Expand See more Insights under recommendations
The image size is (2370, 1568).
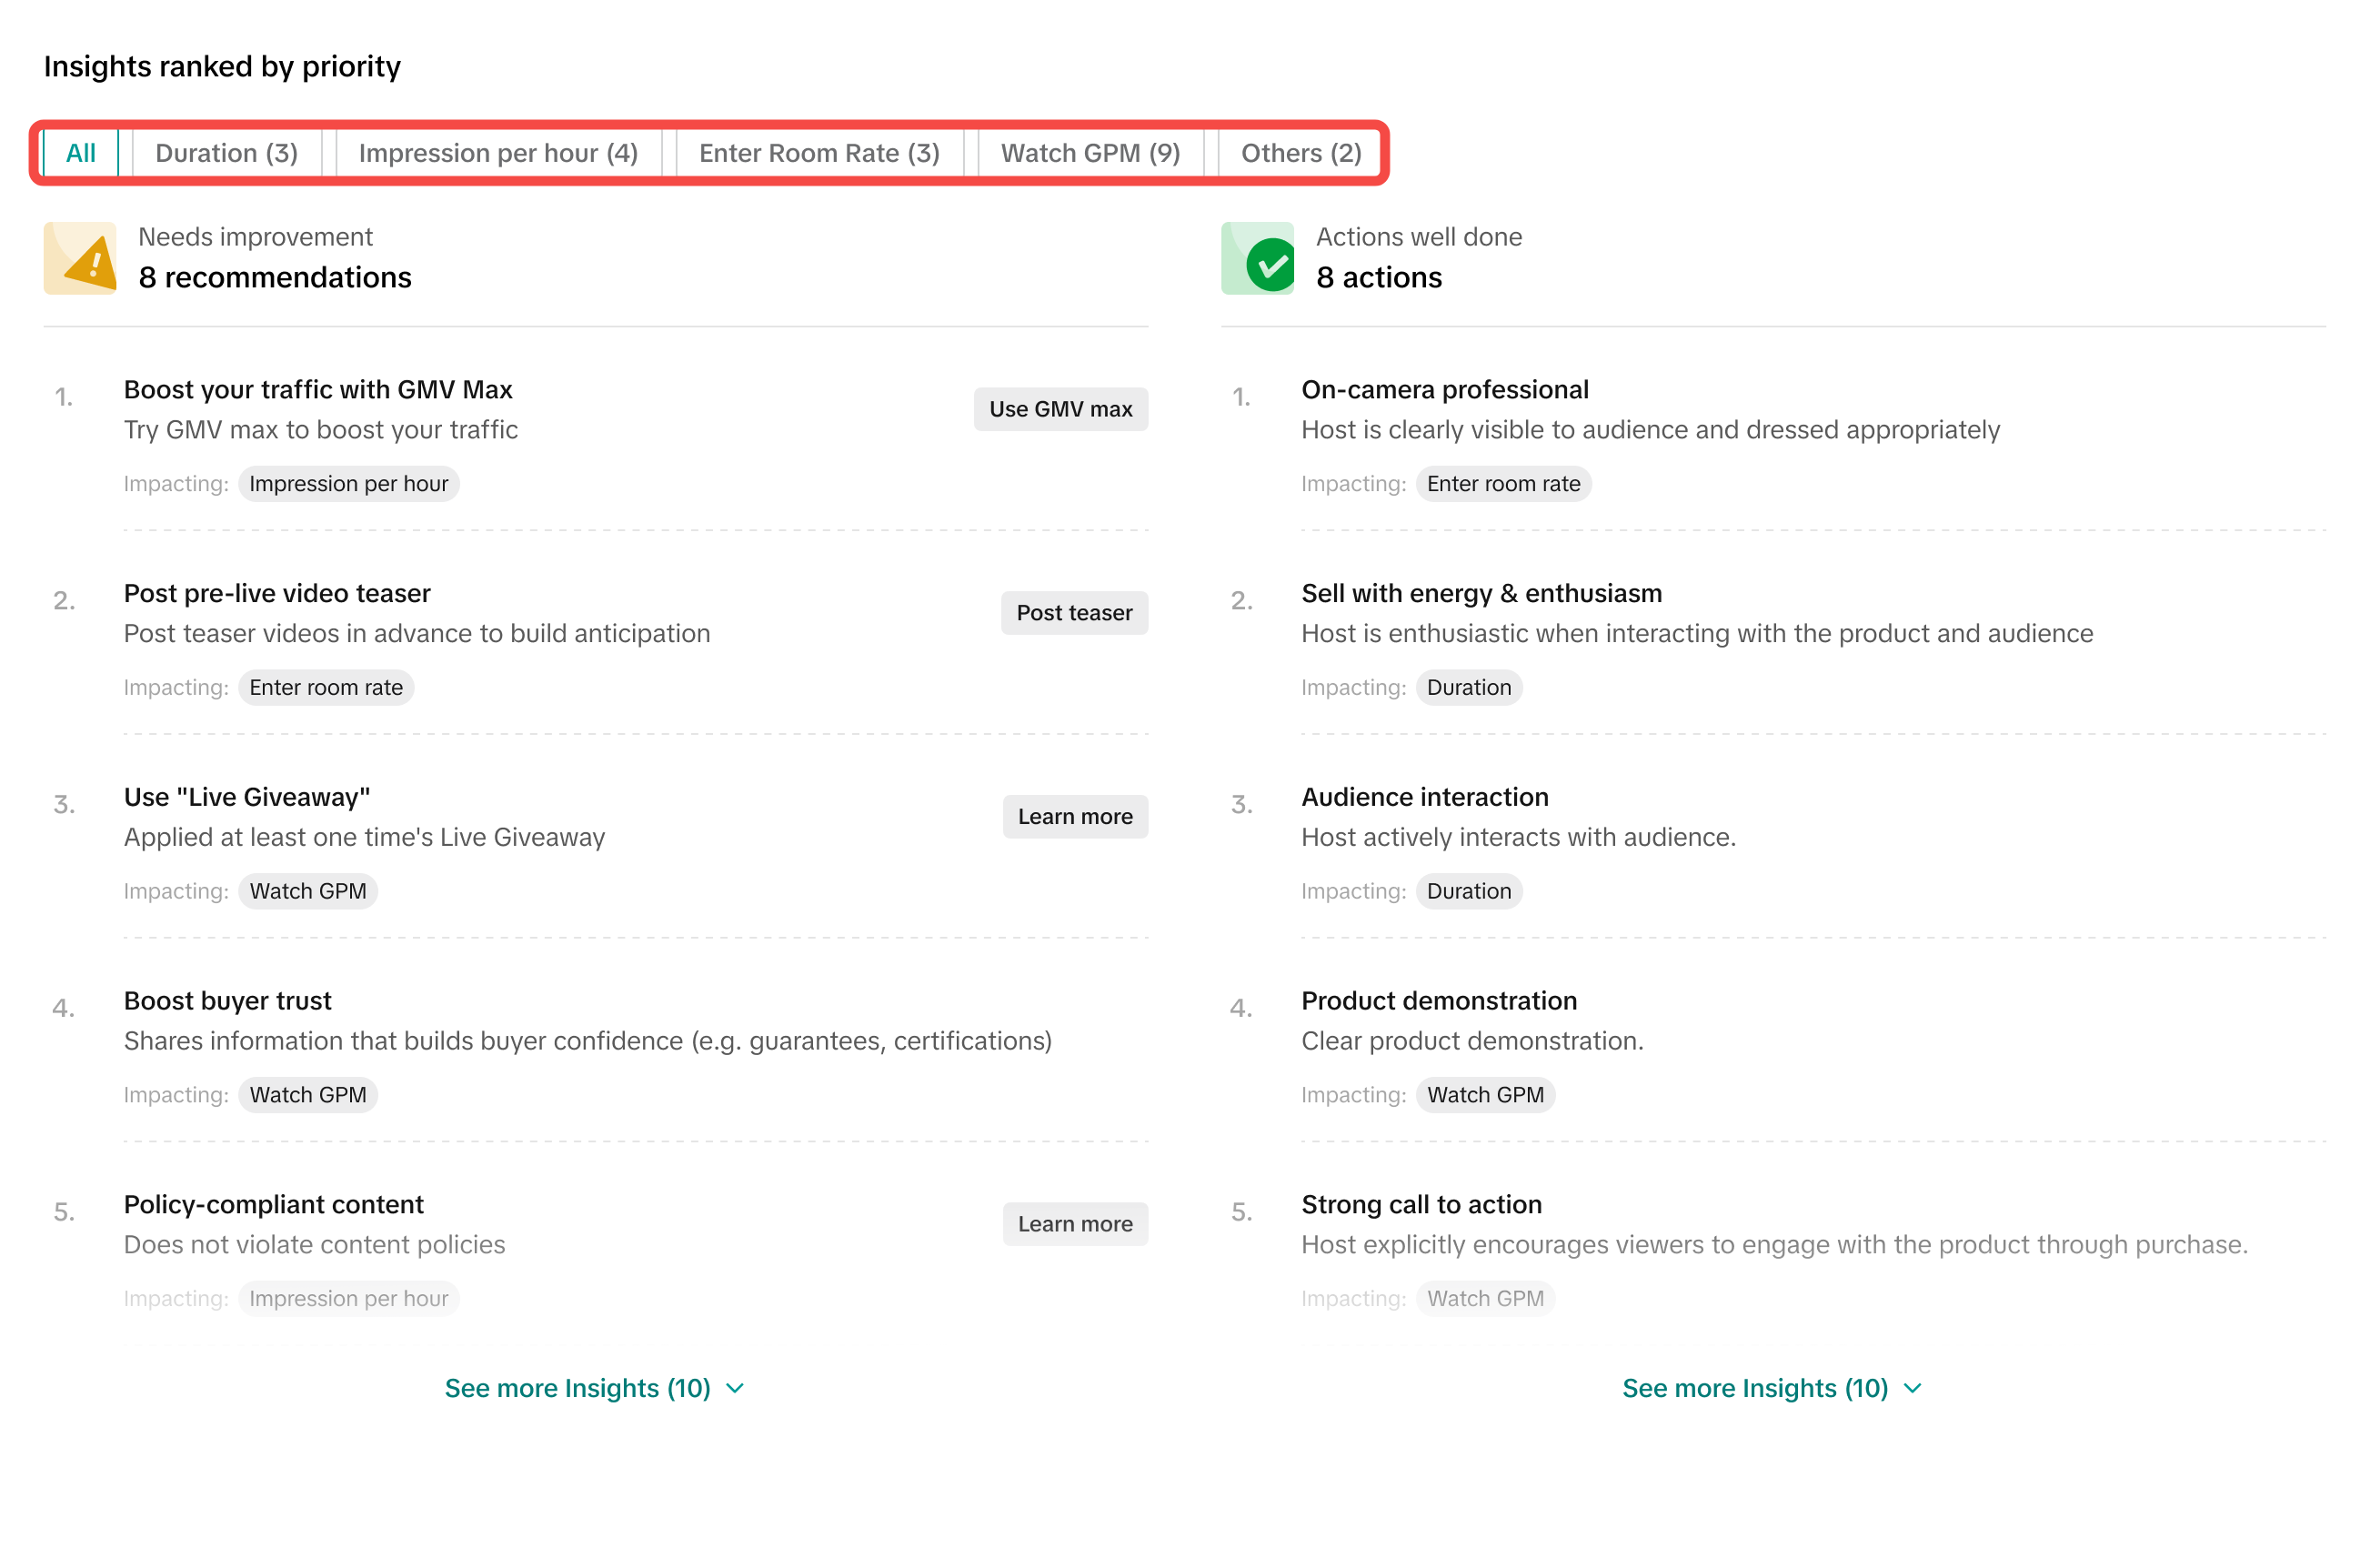tap(578, 1388)
